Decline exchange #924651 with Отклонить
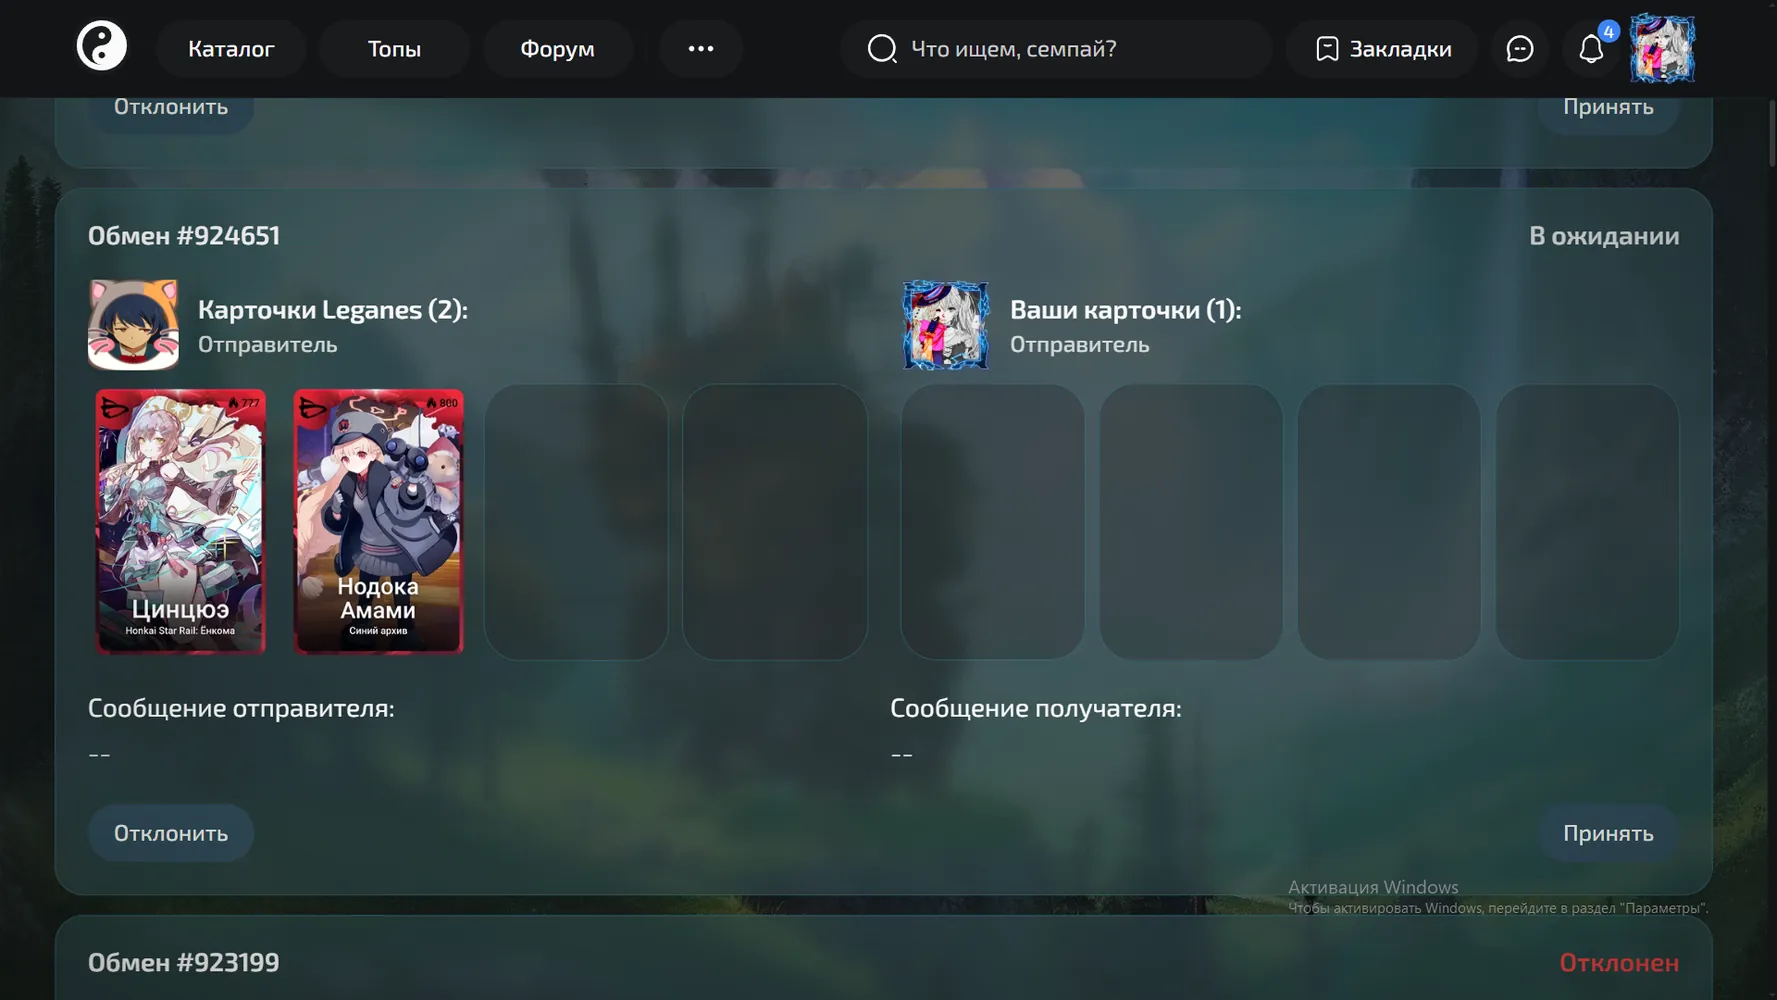Screen dimensions: 1777x1000 click(171, 833)
